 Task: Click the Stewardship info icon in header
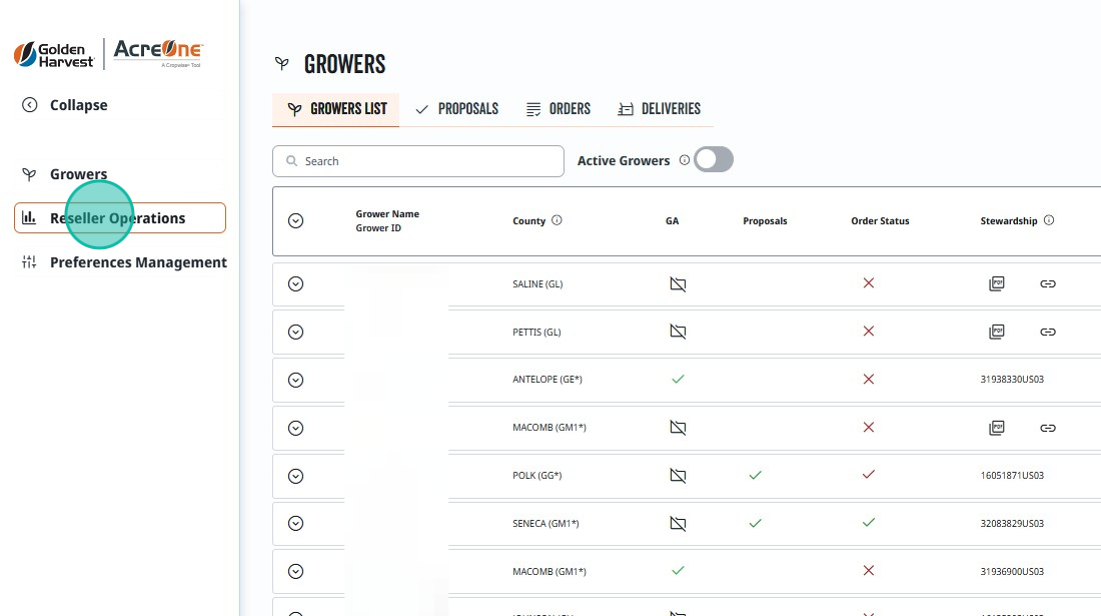click(x=1049, y=221)
